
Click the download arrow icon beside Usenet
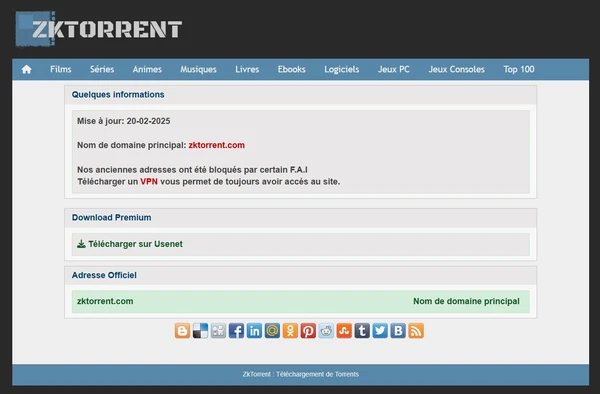point(81,244)
